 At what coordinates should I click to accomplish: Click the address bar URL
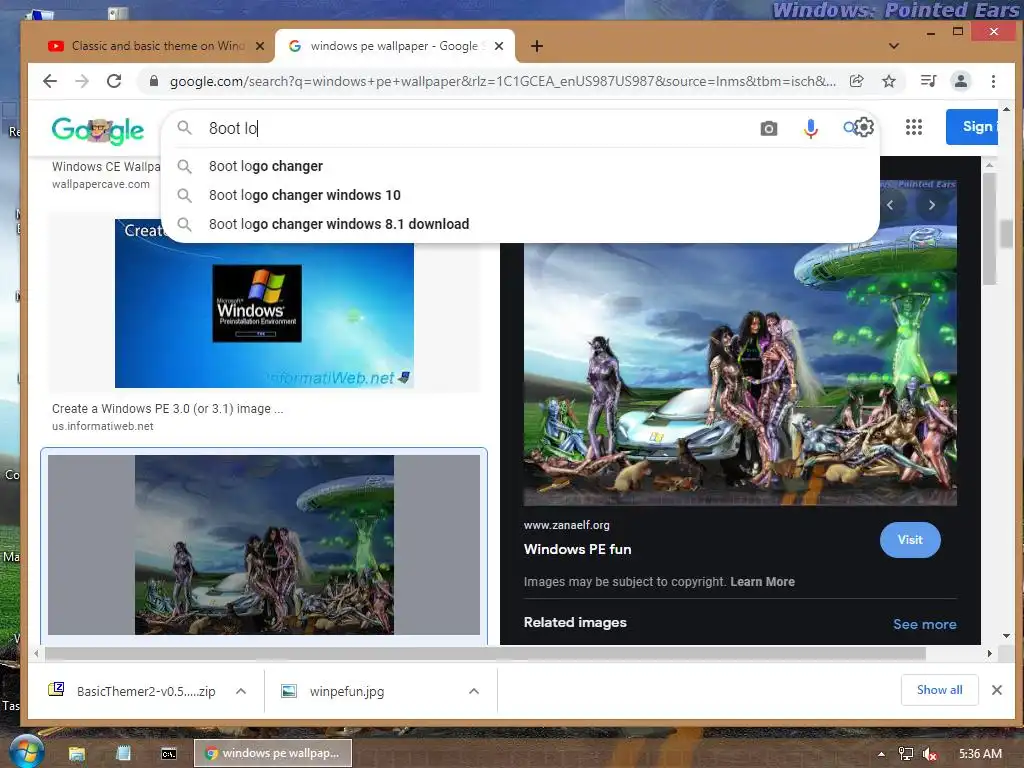click(502, 81)
